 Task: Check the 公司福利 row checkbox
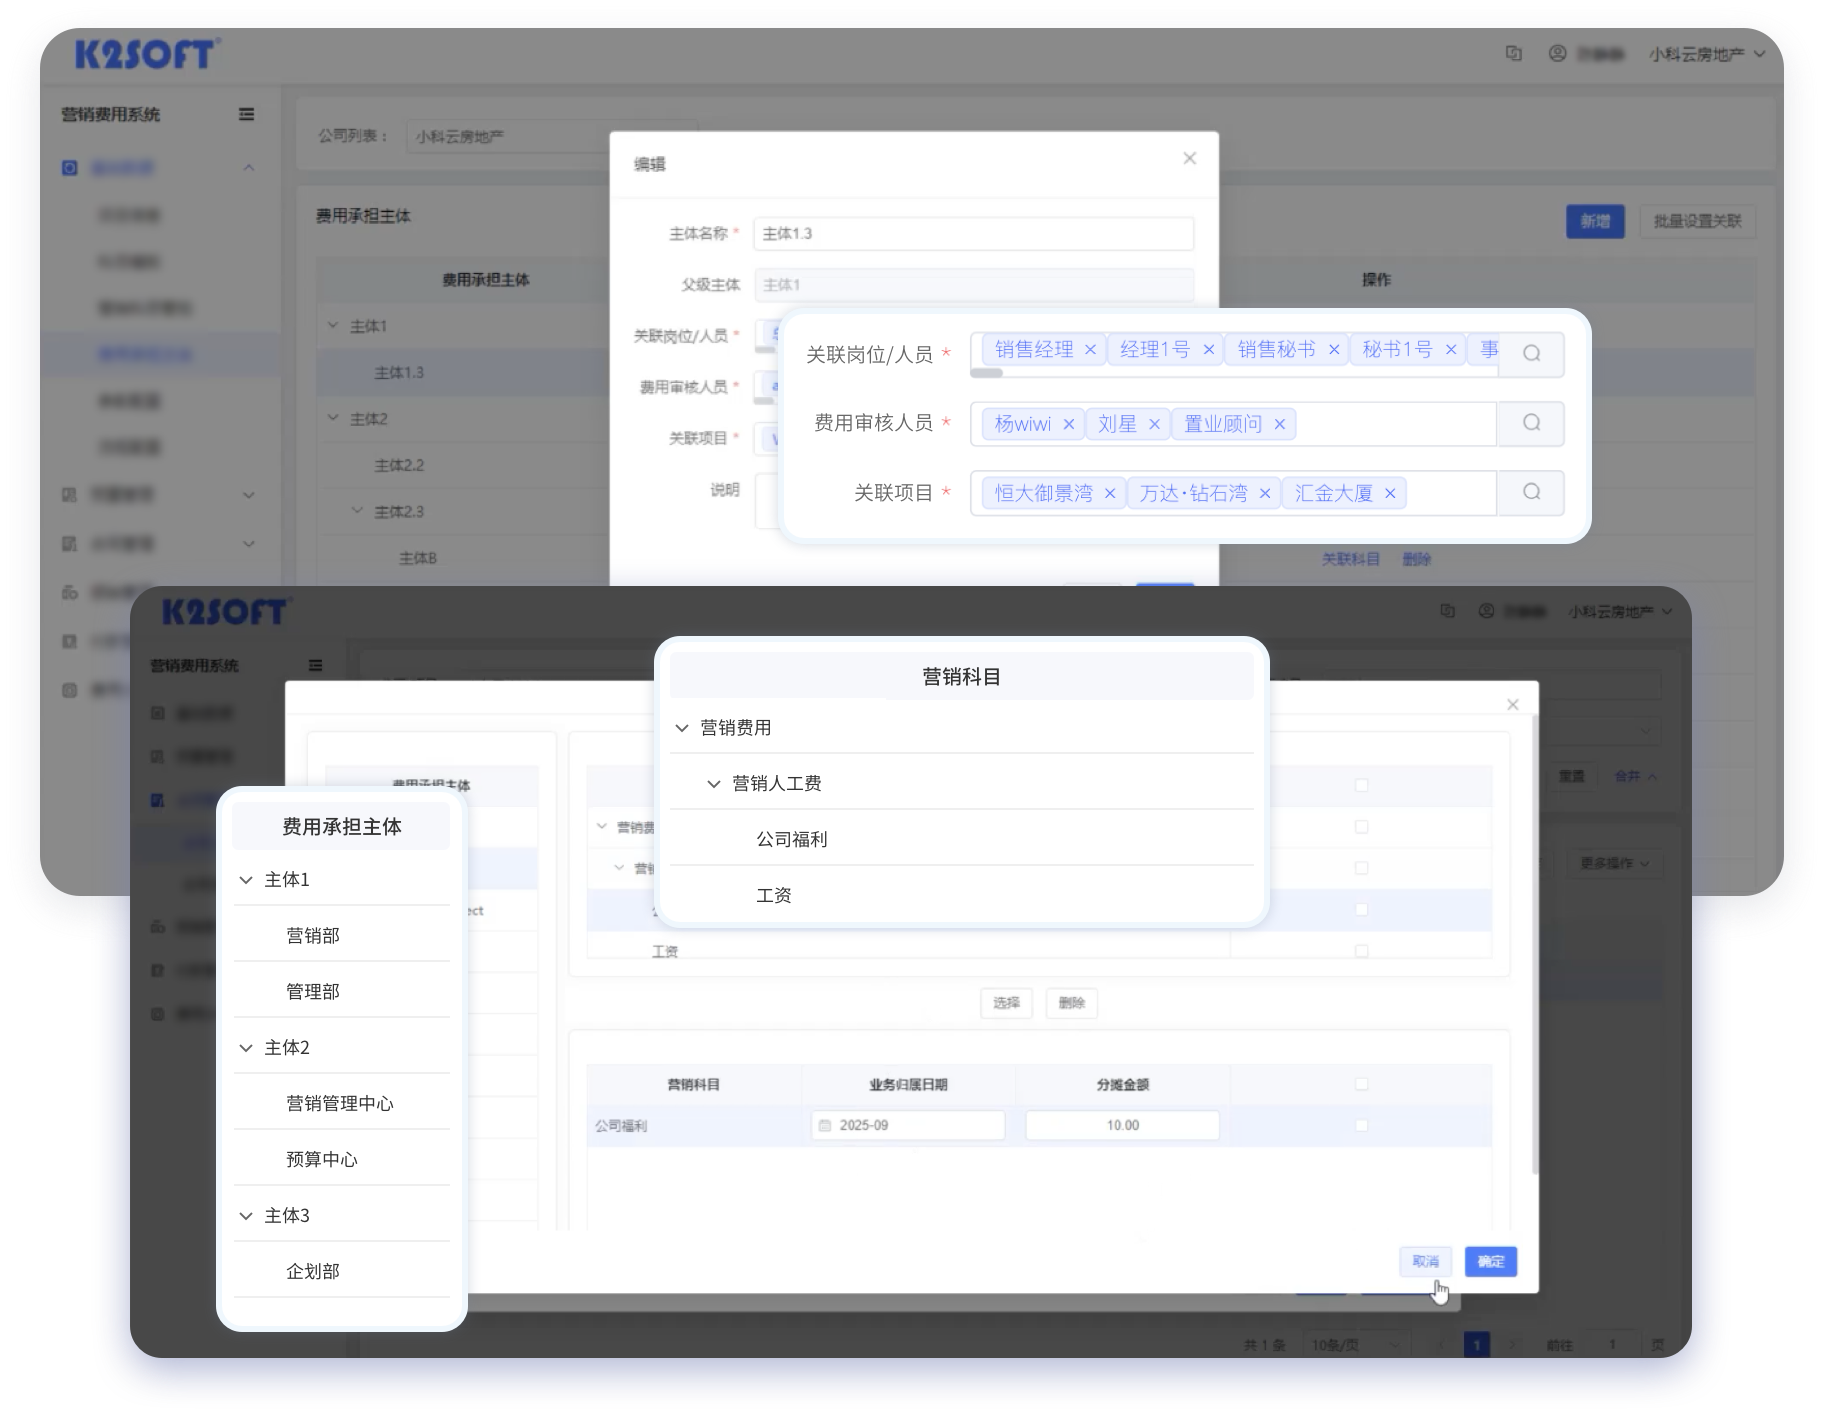click(x=1360, y=1125)
